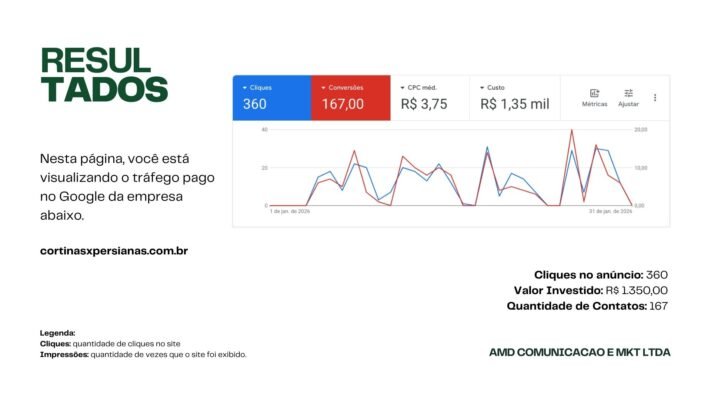Click the Legenda label

[x=58, y=332]
